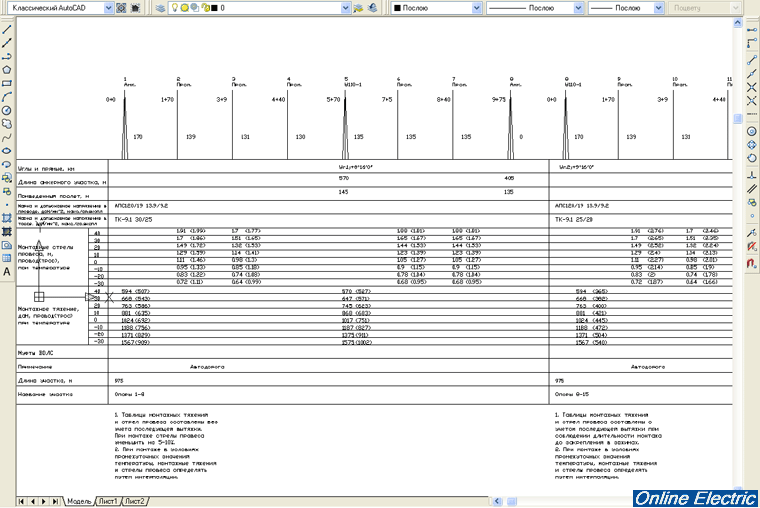Select the Arc tool

[x=7, y=97]
